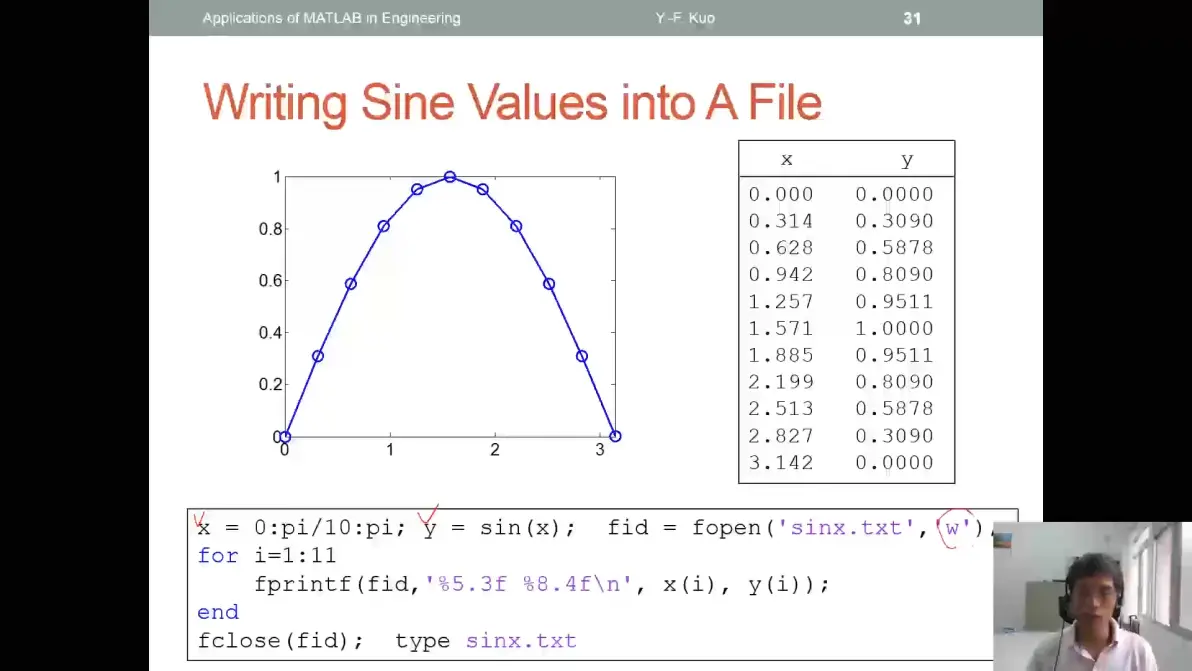Click header text "Applications of MATLAB in Engineering"

(331, 18)
